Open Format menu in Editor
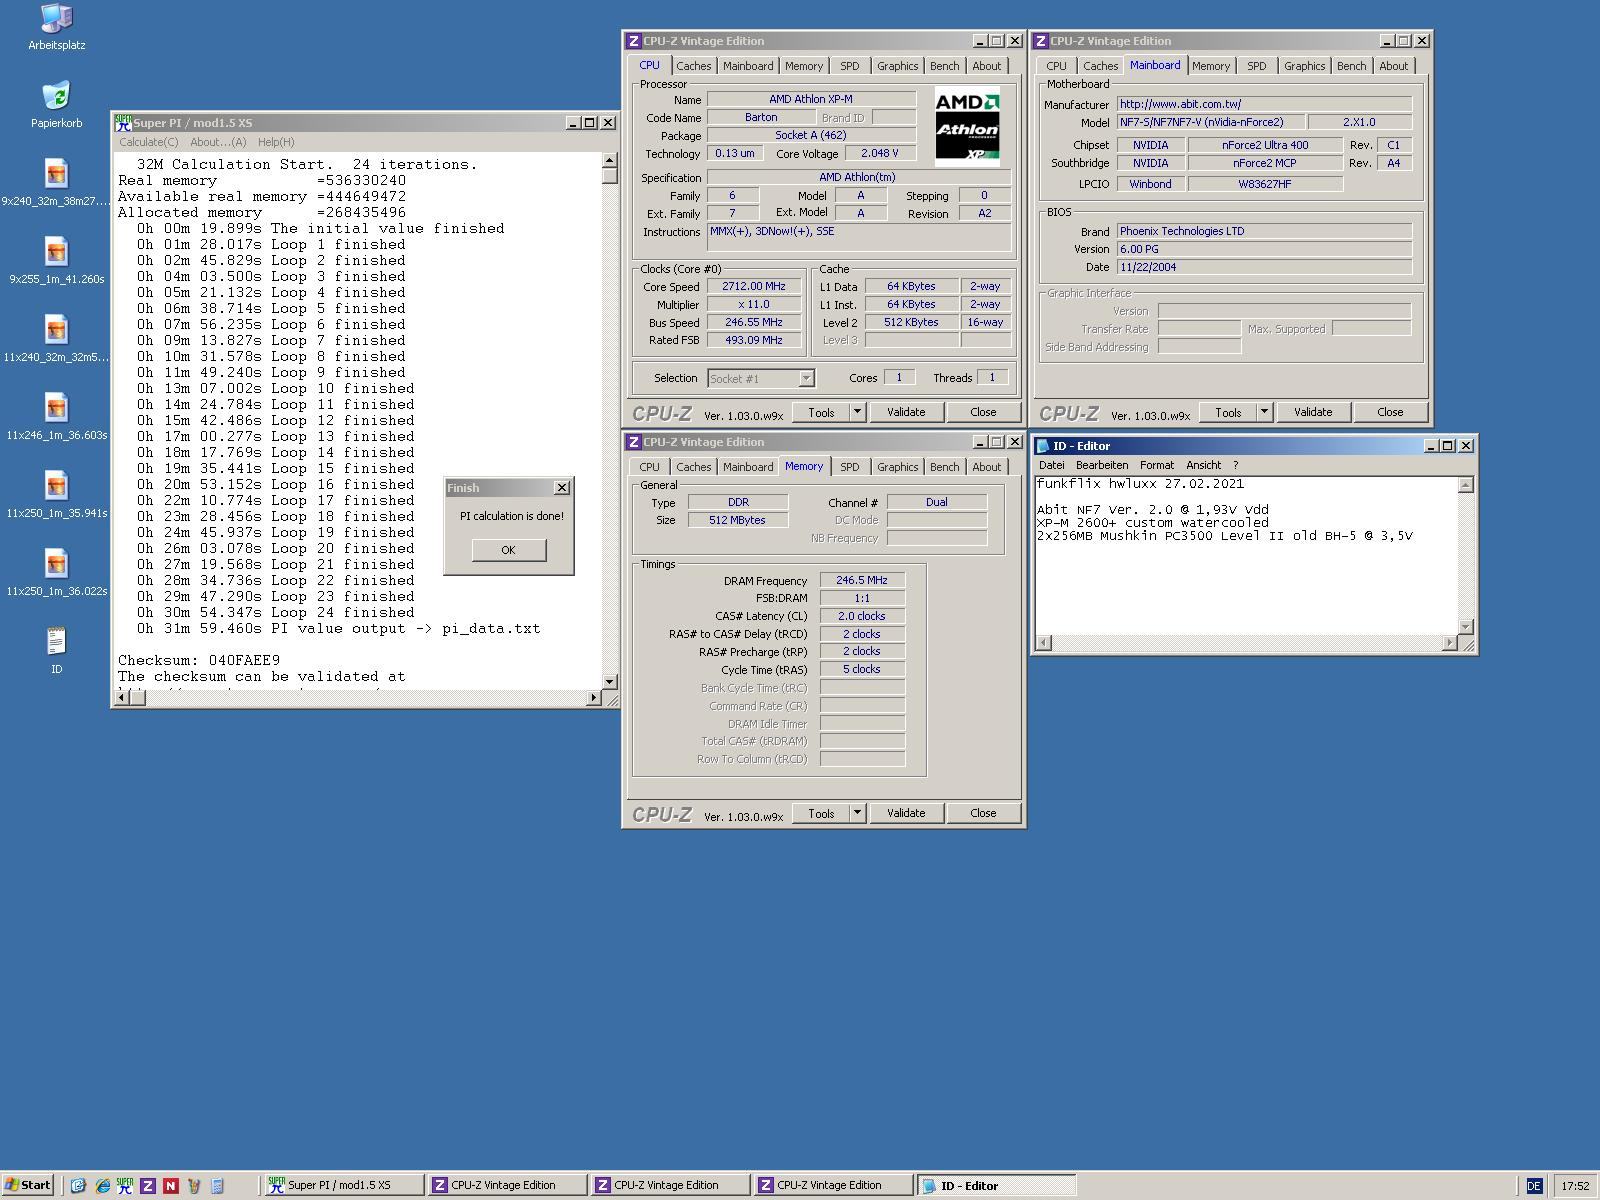 tap(1157, 465)
